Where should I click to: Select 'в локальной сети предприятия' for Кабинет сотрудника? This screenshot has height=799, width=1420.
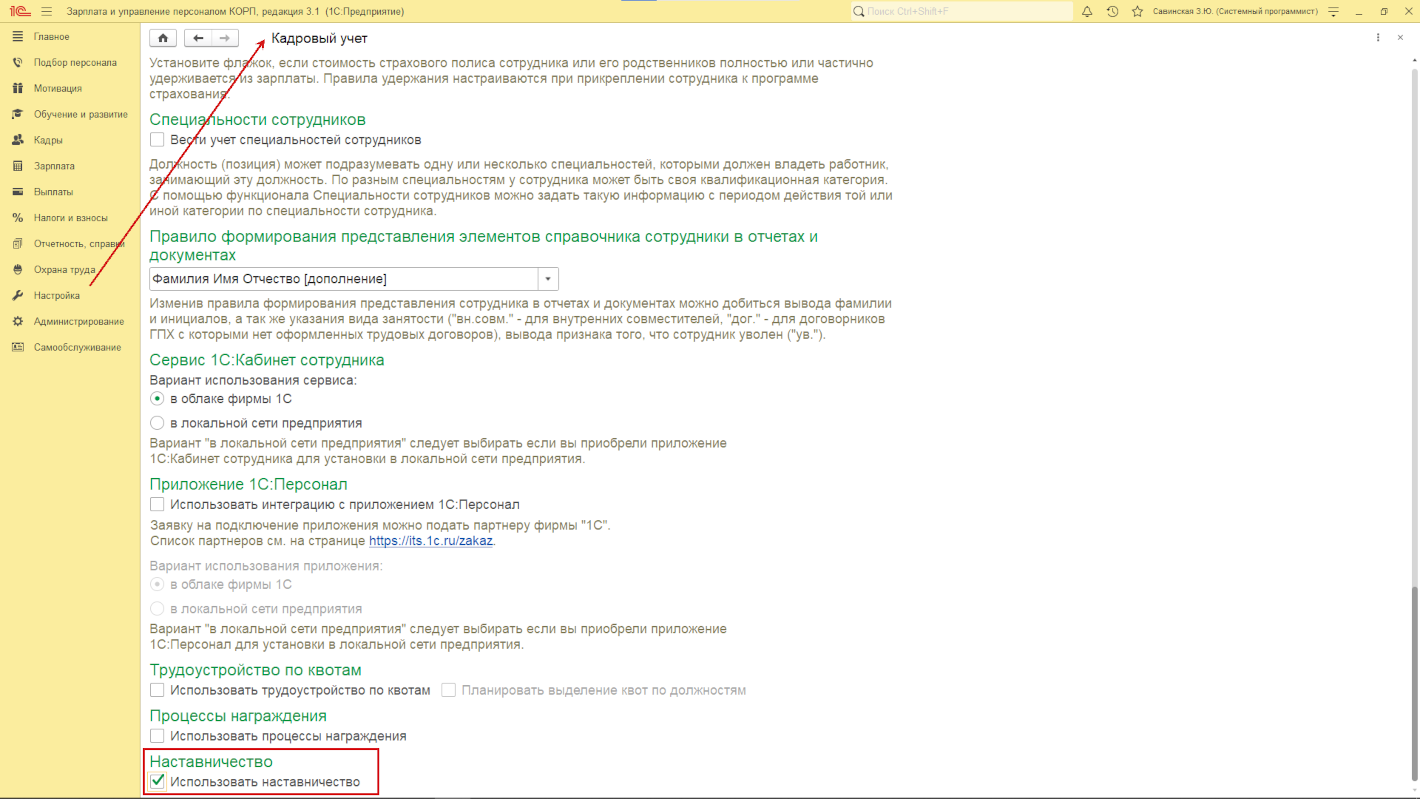(157, 423)
